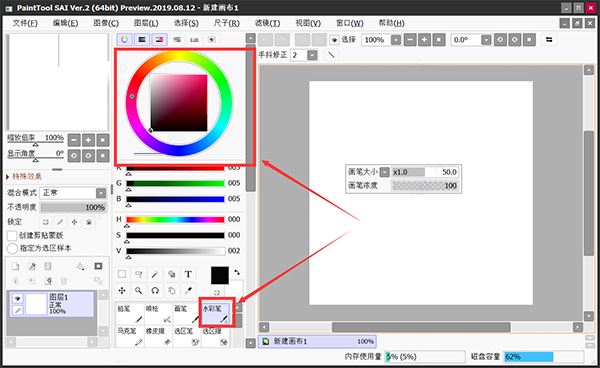The image size is (600, 368).
Task: Select the 铅笔 pencil brush
Action: click(130, 314)
